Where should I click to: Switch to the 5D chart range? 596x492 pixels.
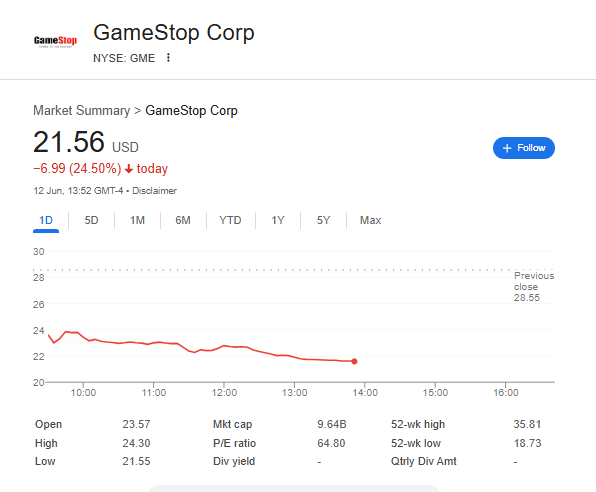pyautogui.click(x=91, y=220)
